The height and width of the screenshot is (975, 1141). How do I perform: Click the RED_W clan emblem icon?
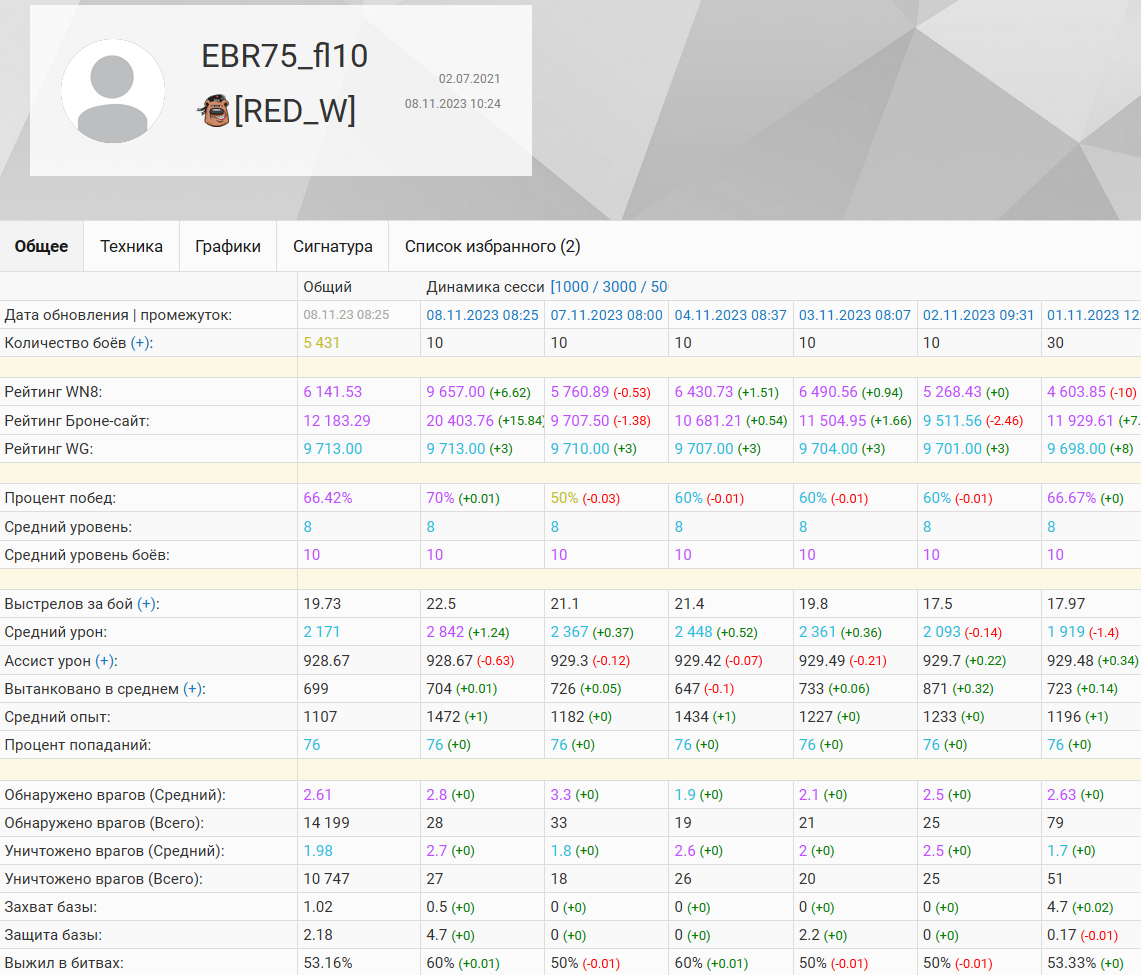[213, 110]
